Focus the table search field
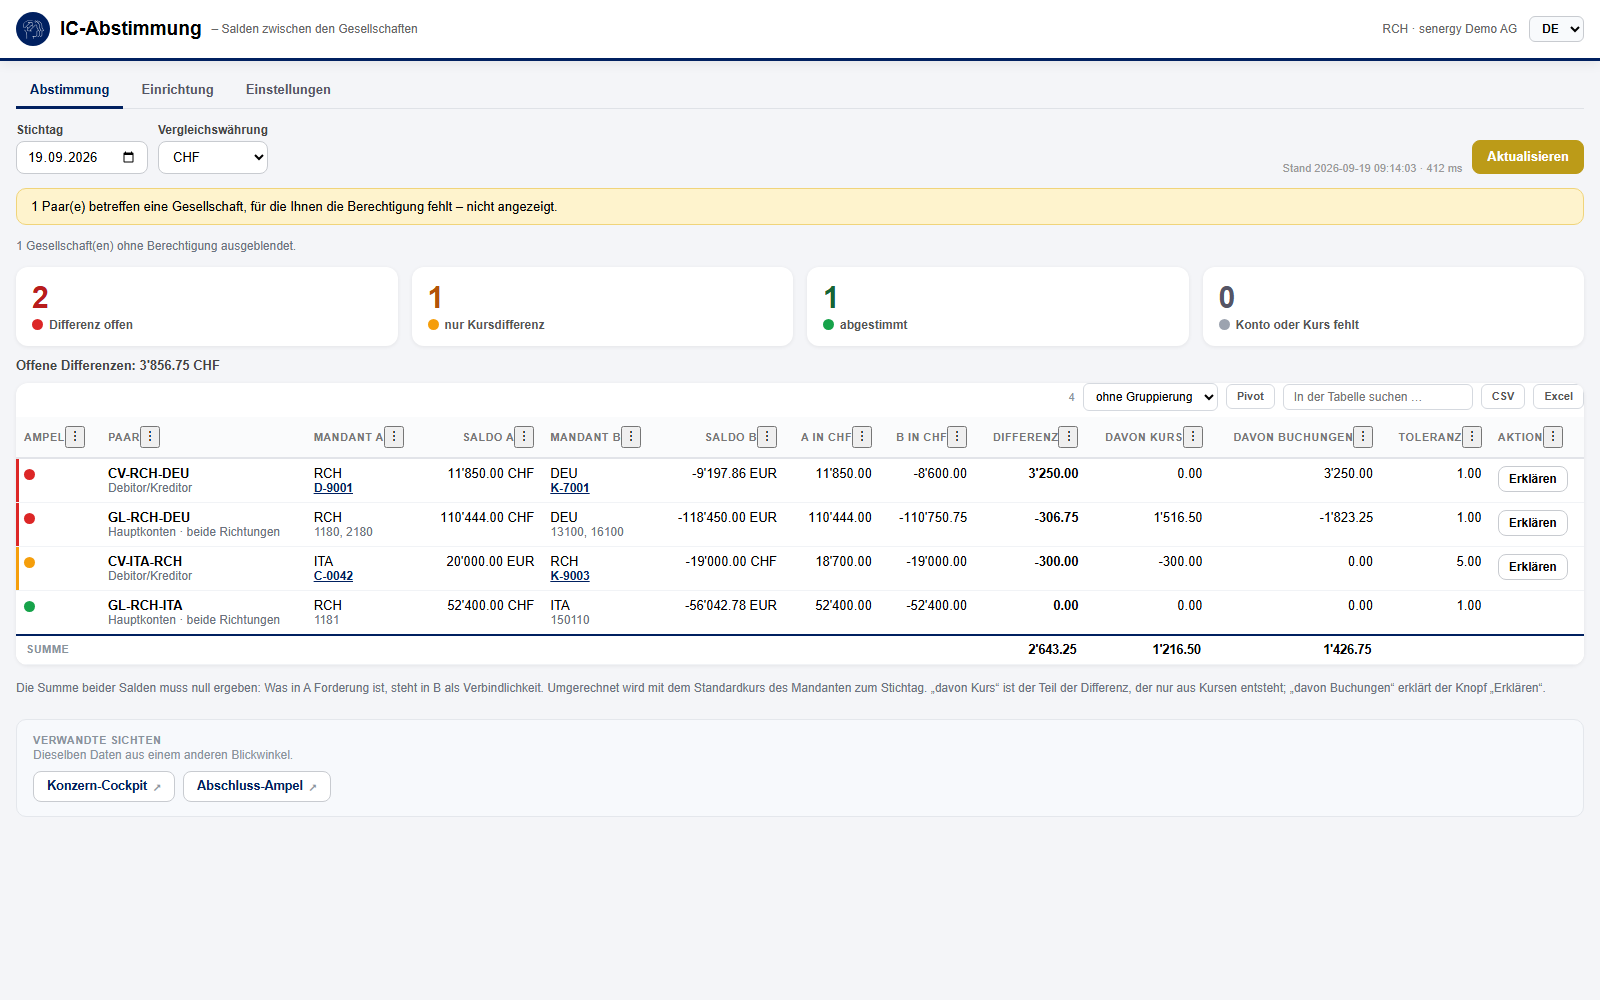Image resolution: width=1600 pixels, height=1000 pixels. tap(1377, 397)
